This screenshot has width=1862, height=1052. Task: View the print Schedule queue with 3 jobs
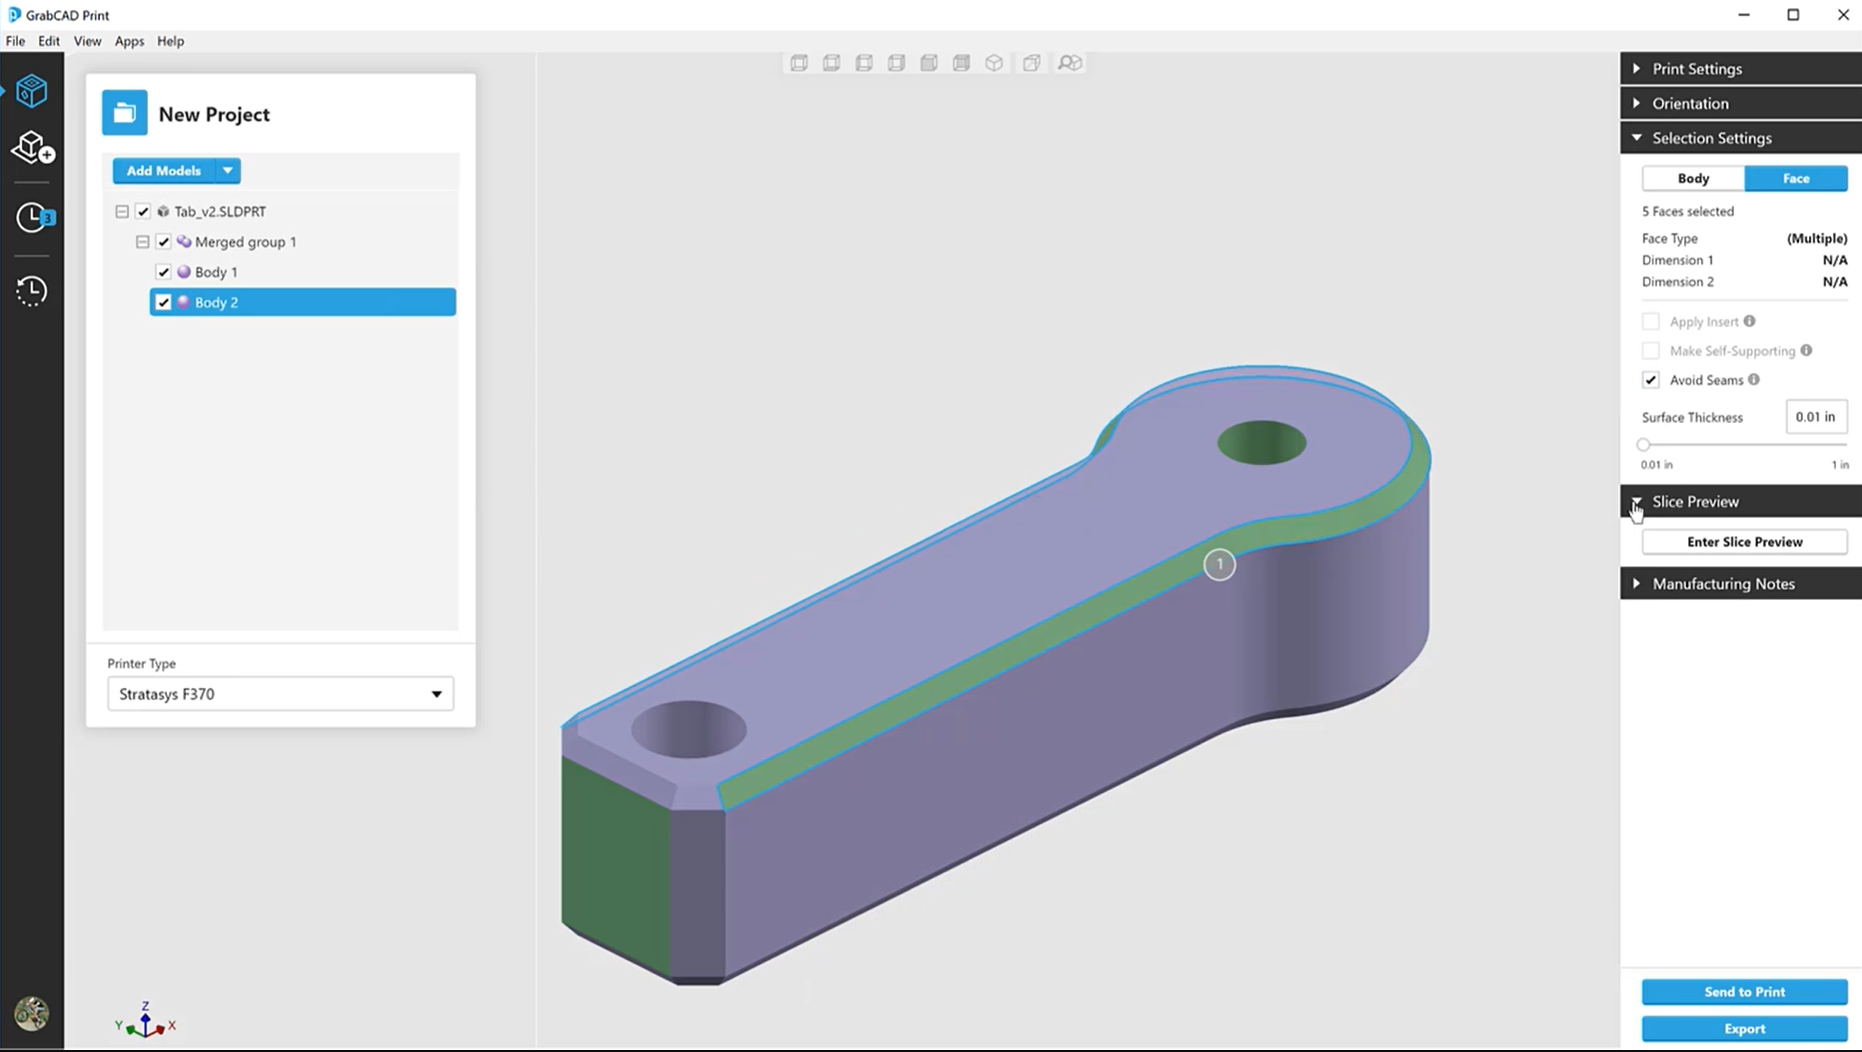(x=32, y=217)
